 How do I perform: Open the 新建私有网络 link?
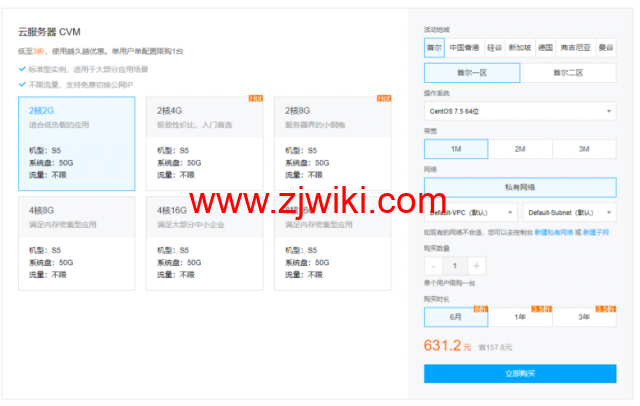(552, 232)
